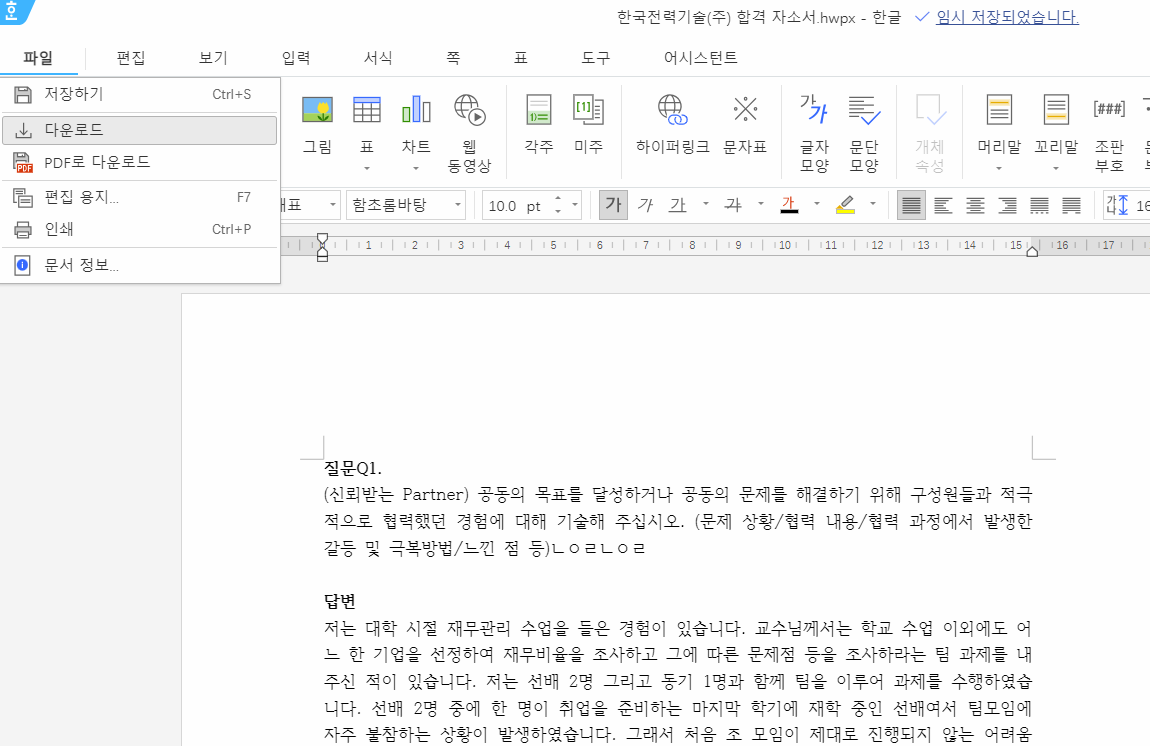Expand highlight color dropdown arrow
The width and height of the screenshot is (1150, 746).
point(872,204)
